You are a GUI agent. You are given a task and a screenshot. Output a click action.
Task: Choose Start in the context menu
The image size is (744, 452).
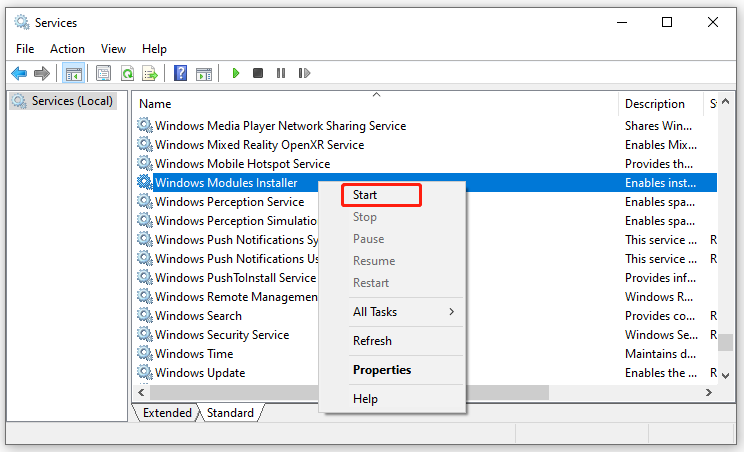pos(365,195)
